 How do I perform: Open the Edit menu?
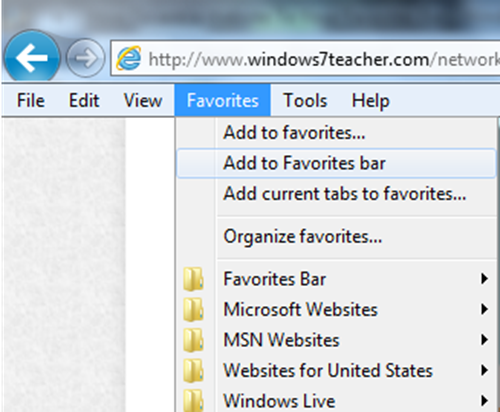84,100
